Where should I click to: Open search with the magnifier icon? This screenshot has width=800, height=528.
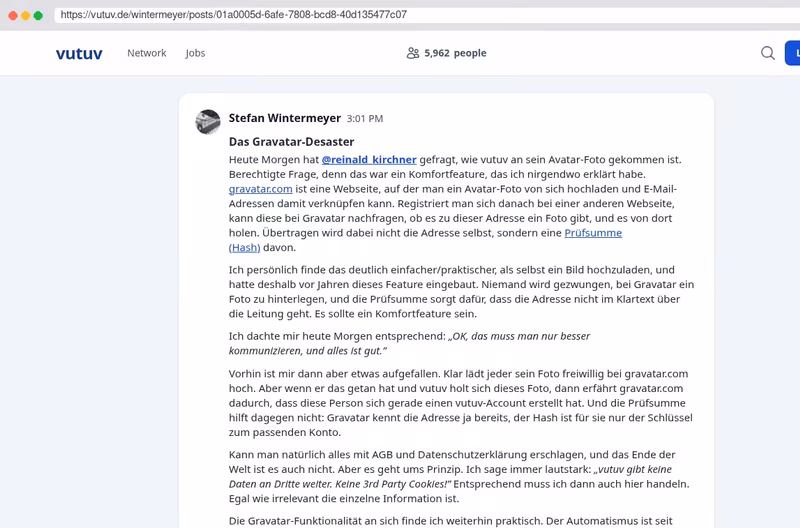[x=768, y=53]
